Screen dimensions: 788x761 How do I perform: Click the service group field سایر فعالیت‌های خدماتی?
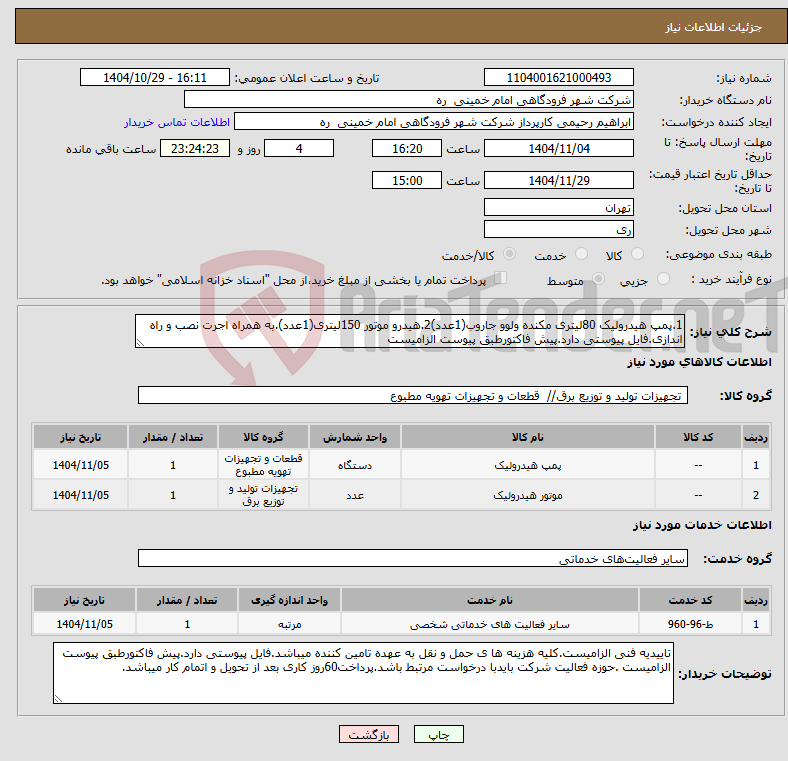pyautogui.click(x=413, y=558)
